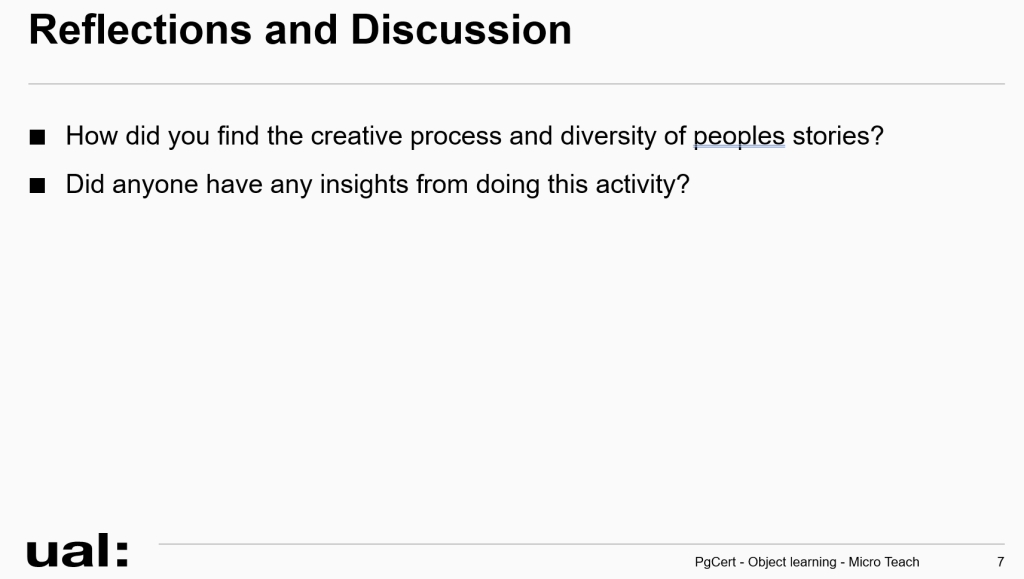Select the first square bullet marker
The image size is (1024, 579).
point(37,137)
